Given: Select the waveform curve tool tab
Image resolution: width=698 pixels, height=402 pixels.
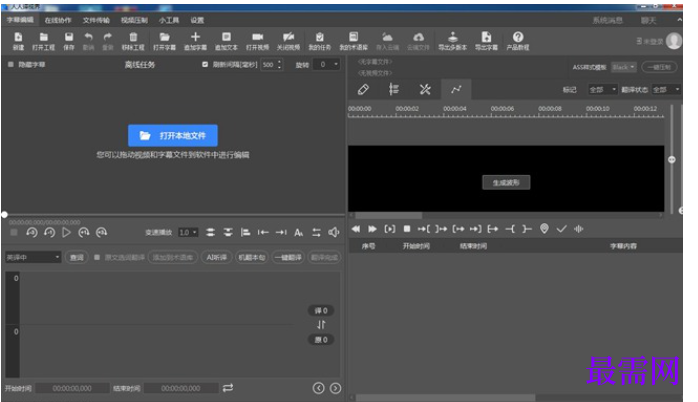Looking at the screenshot, I should 456,89.
